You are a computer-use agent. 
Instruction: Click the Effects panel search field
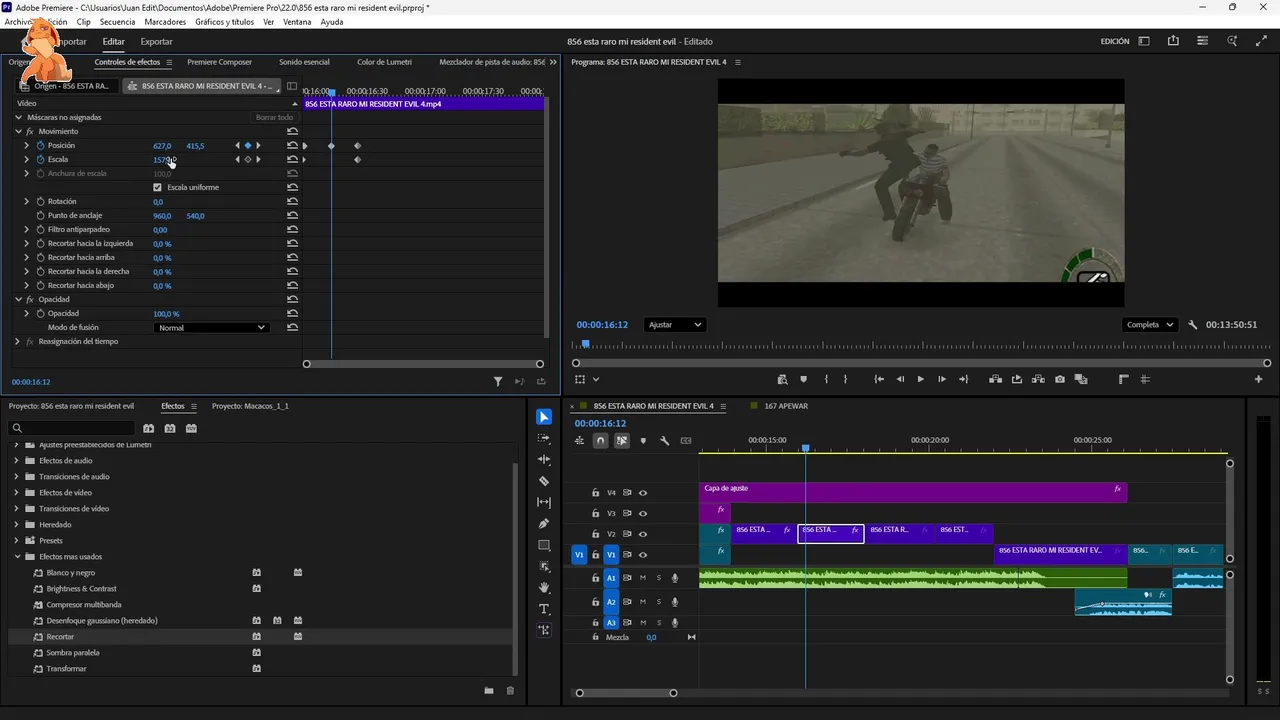click(x=72, y=428)
